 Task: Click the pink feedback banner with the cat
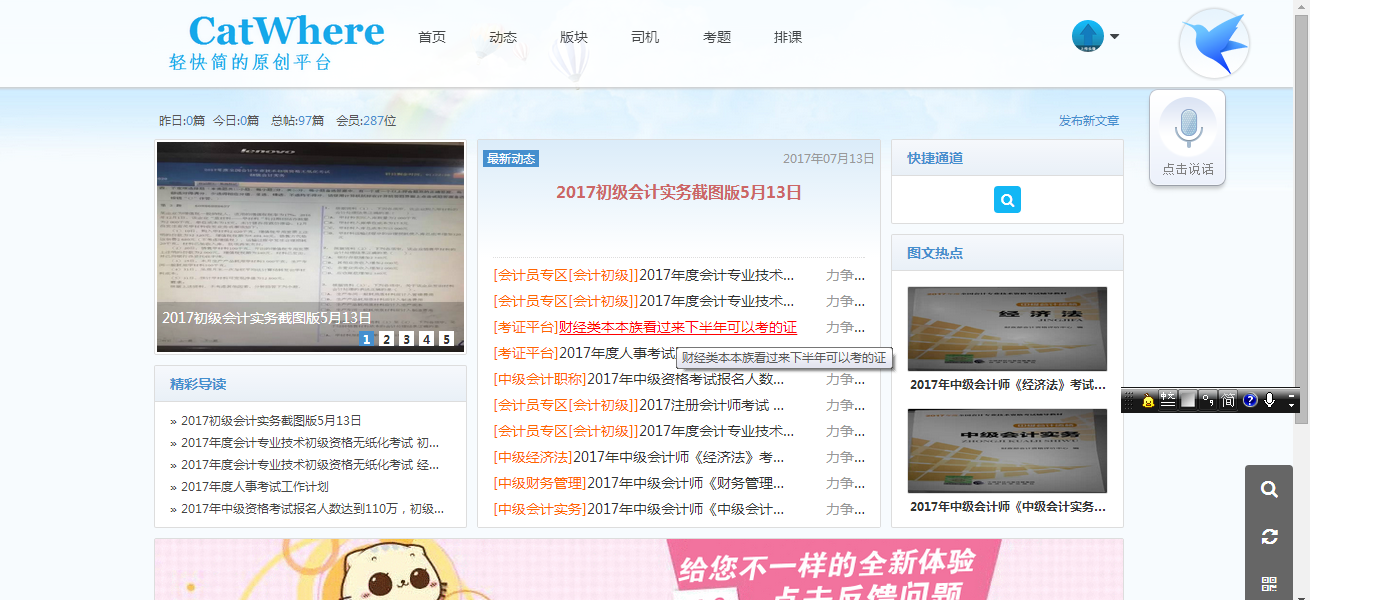click(x=638, y=569)
